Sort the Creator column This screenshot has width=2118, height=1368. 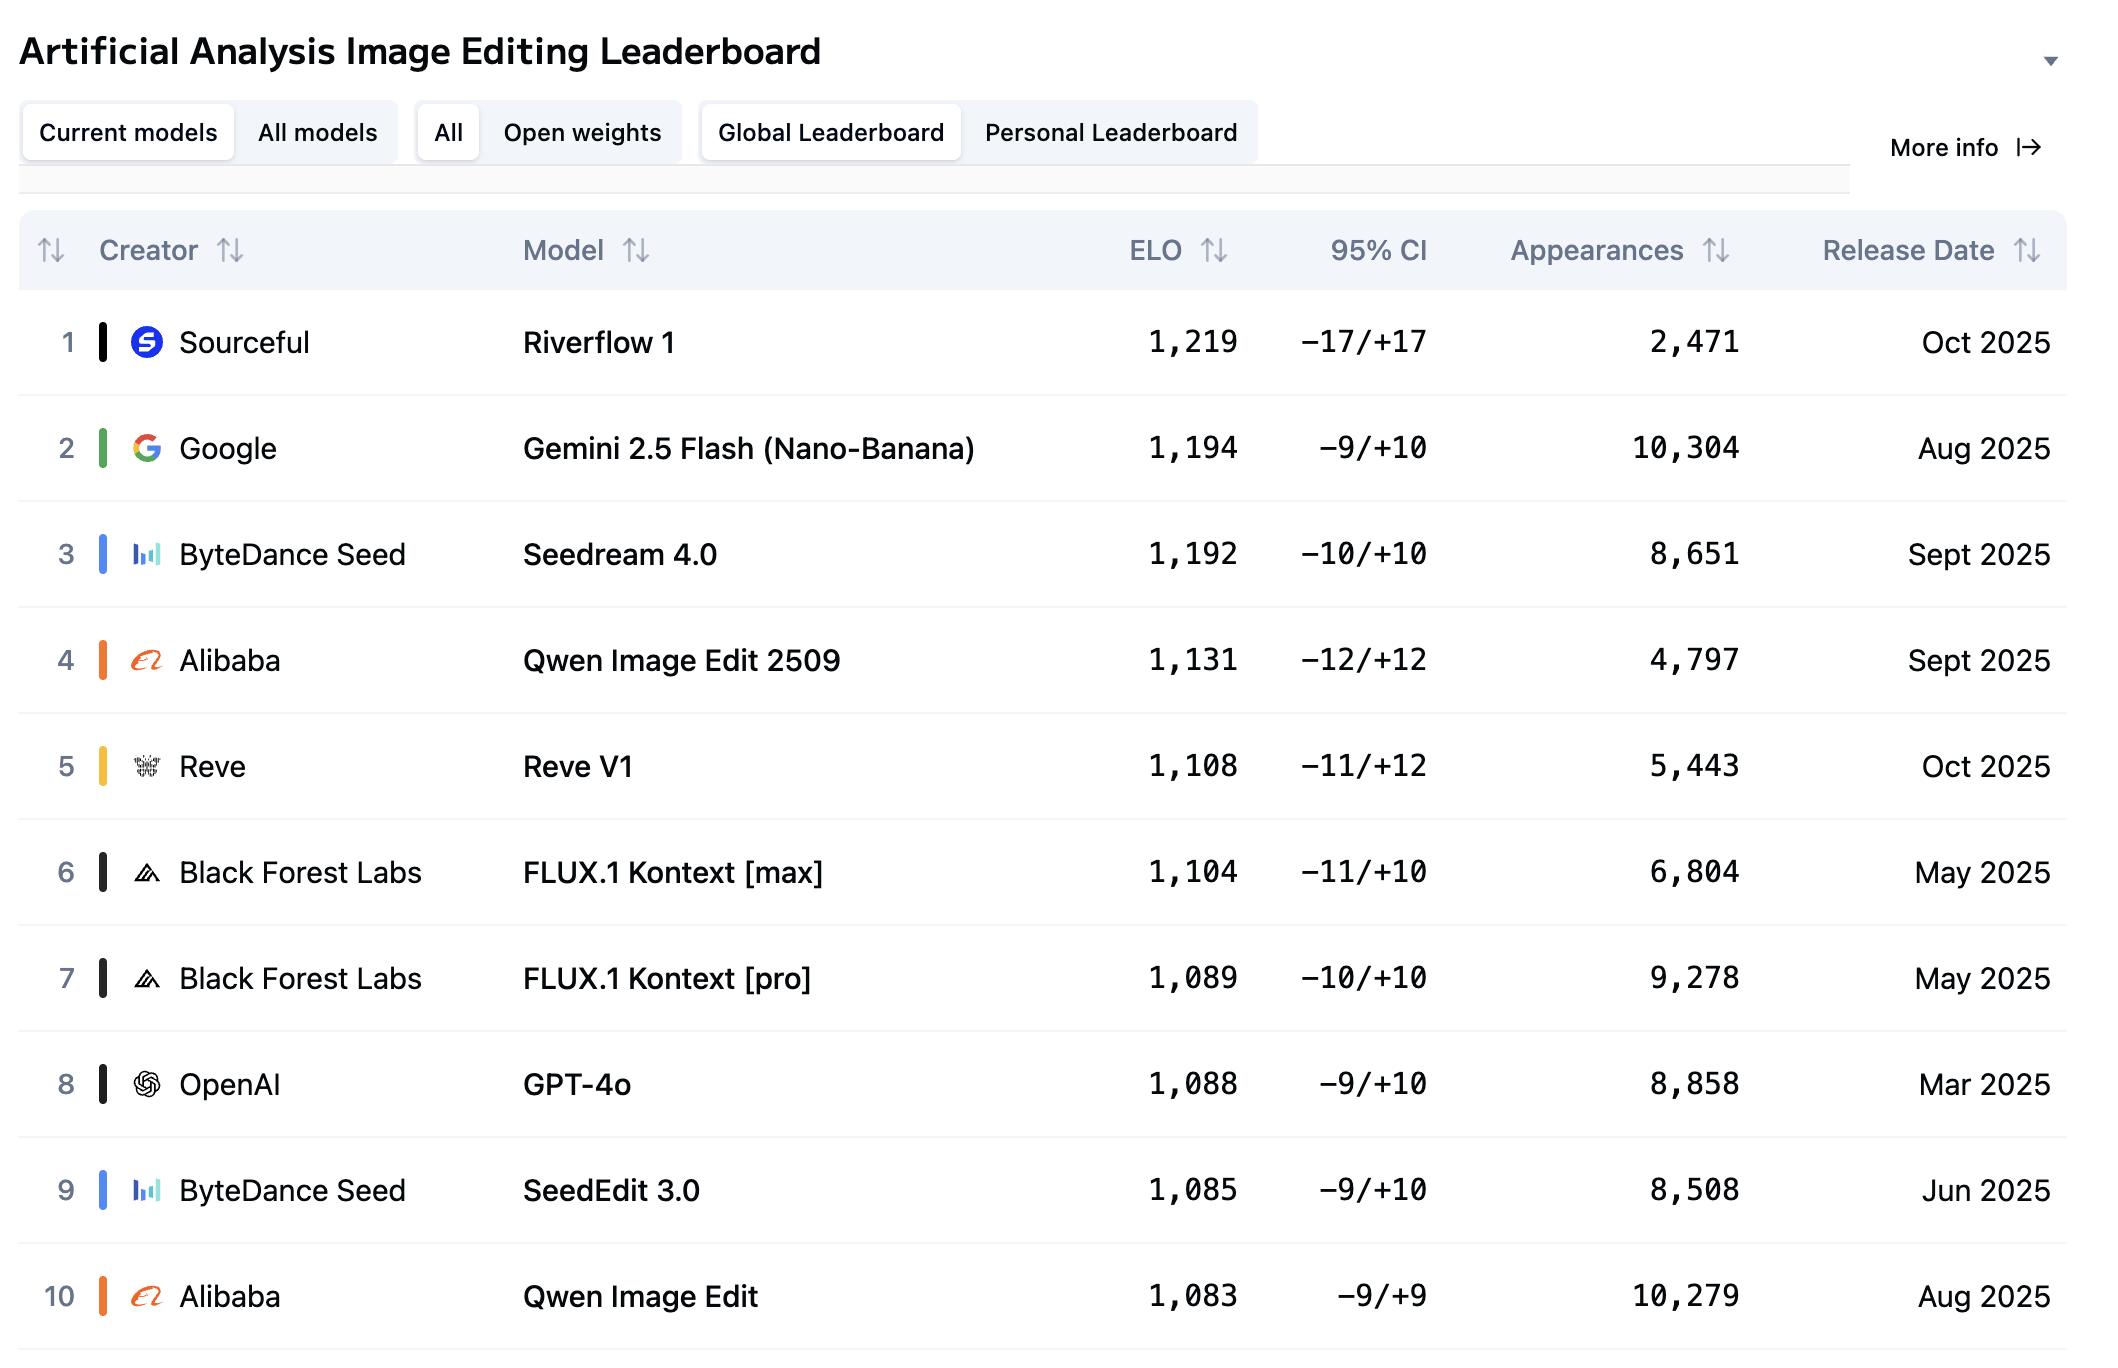pos(230,250)
